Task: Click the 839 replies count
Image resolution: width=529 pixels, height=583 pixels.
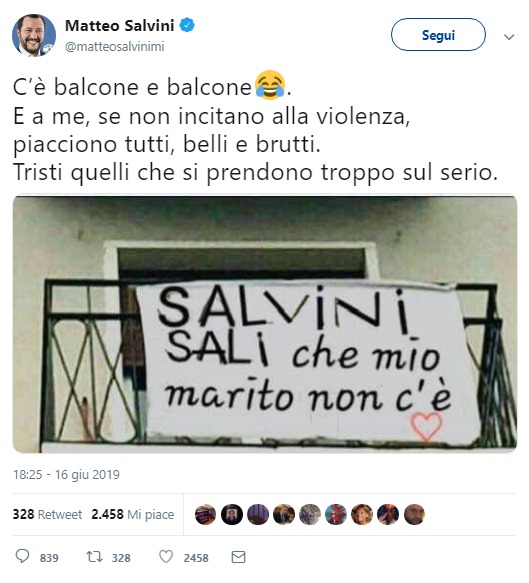Action: pos(49,558)
